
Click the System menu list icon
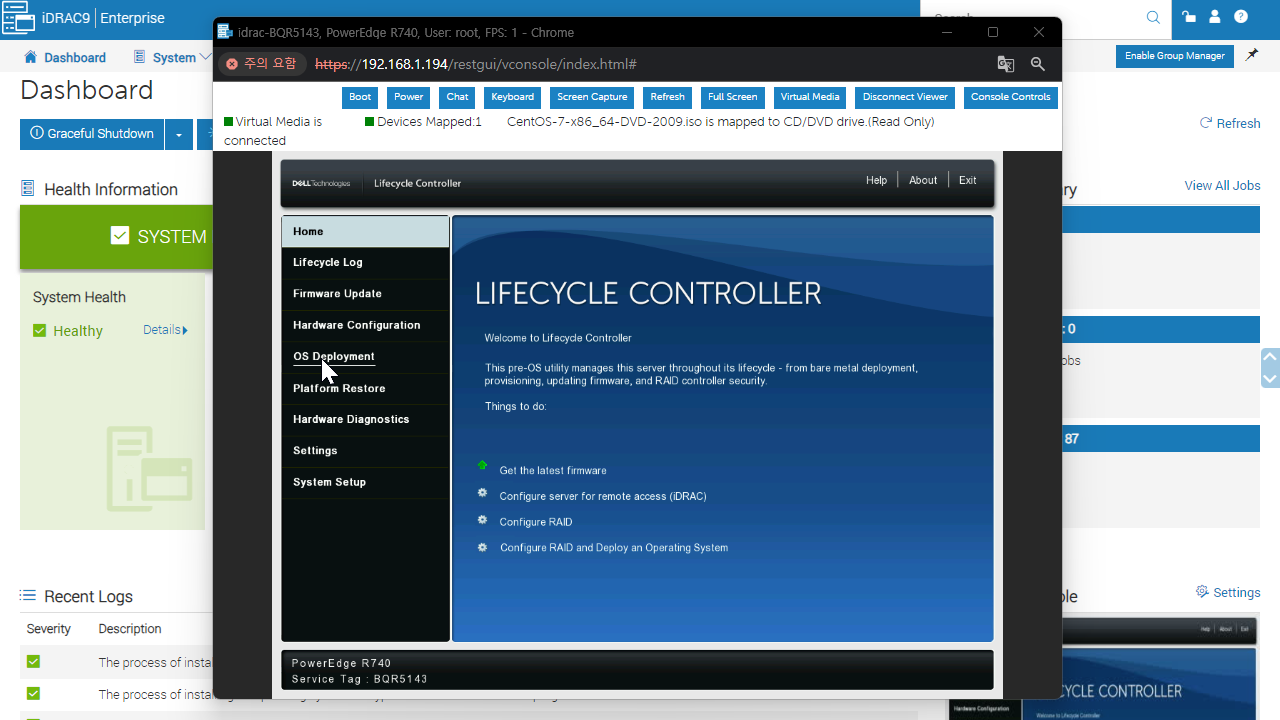pyautogui.click(x=139, y=57)
